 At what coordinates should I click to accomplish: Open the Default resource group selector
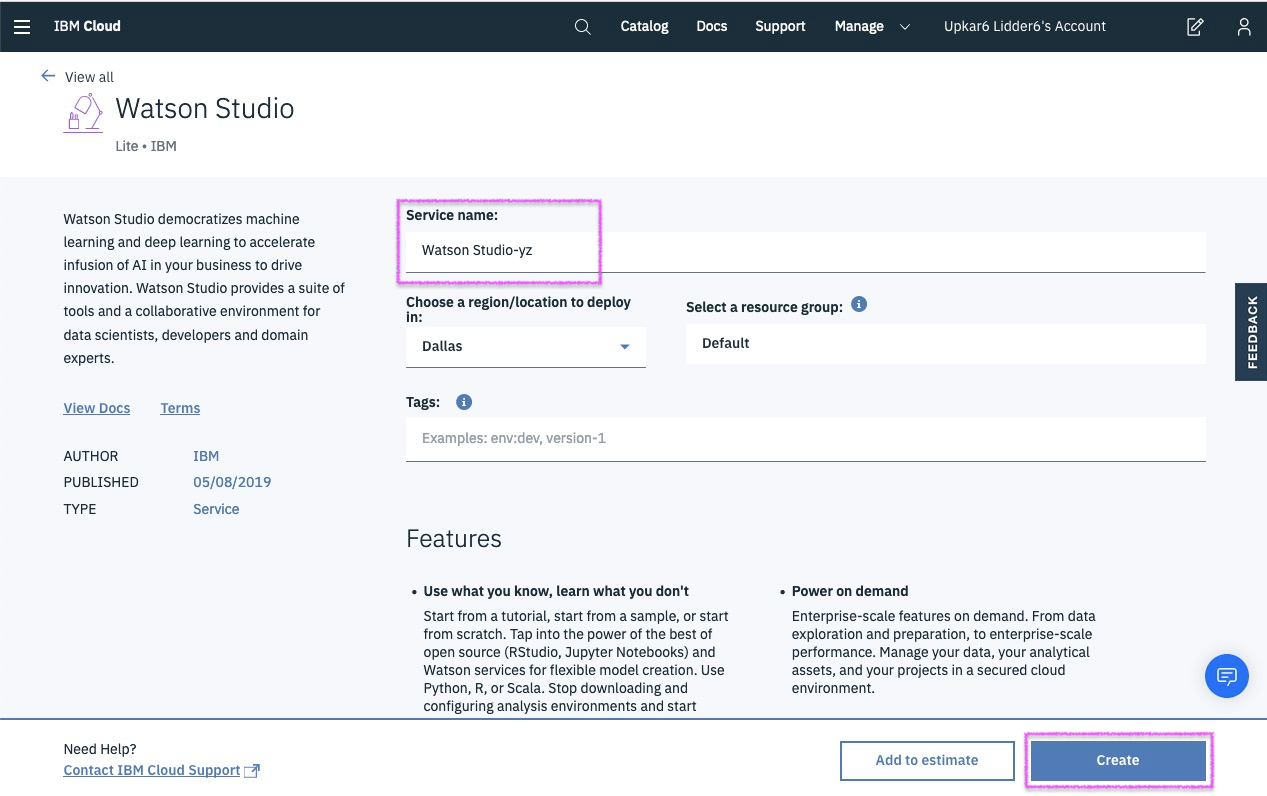946,343
